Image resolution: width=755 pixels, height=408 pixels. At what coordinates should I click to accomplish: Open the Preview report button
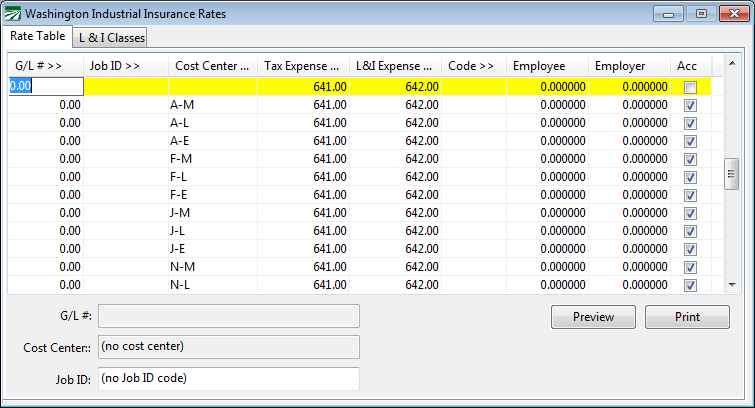tap(593, 317)
